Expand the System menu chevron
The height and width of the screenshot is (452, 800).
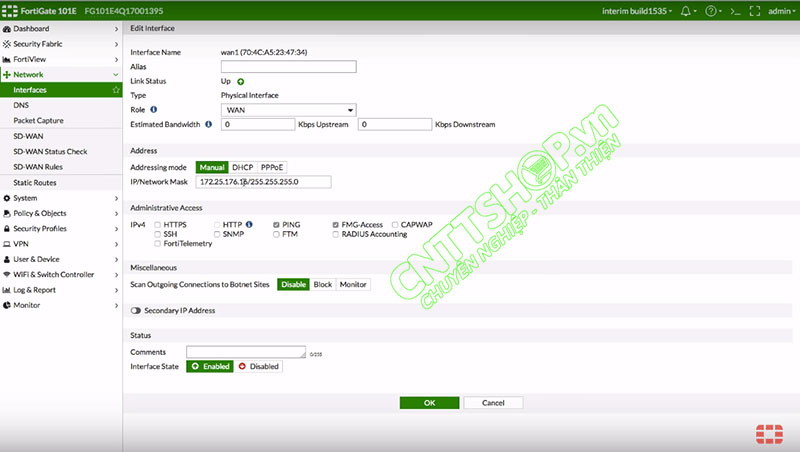(x=116, y=198)
